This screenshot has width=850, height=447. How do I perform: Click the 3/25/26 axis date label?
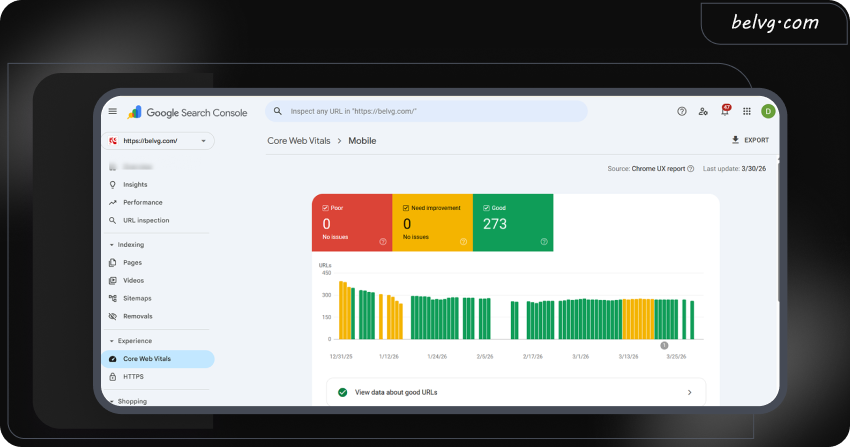676,357
